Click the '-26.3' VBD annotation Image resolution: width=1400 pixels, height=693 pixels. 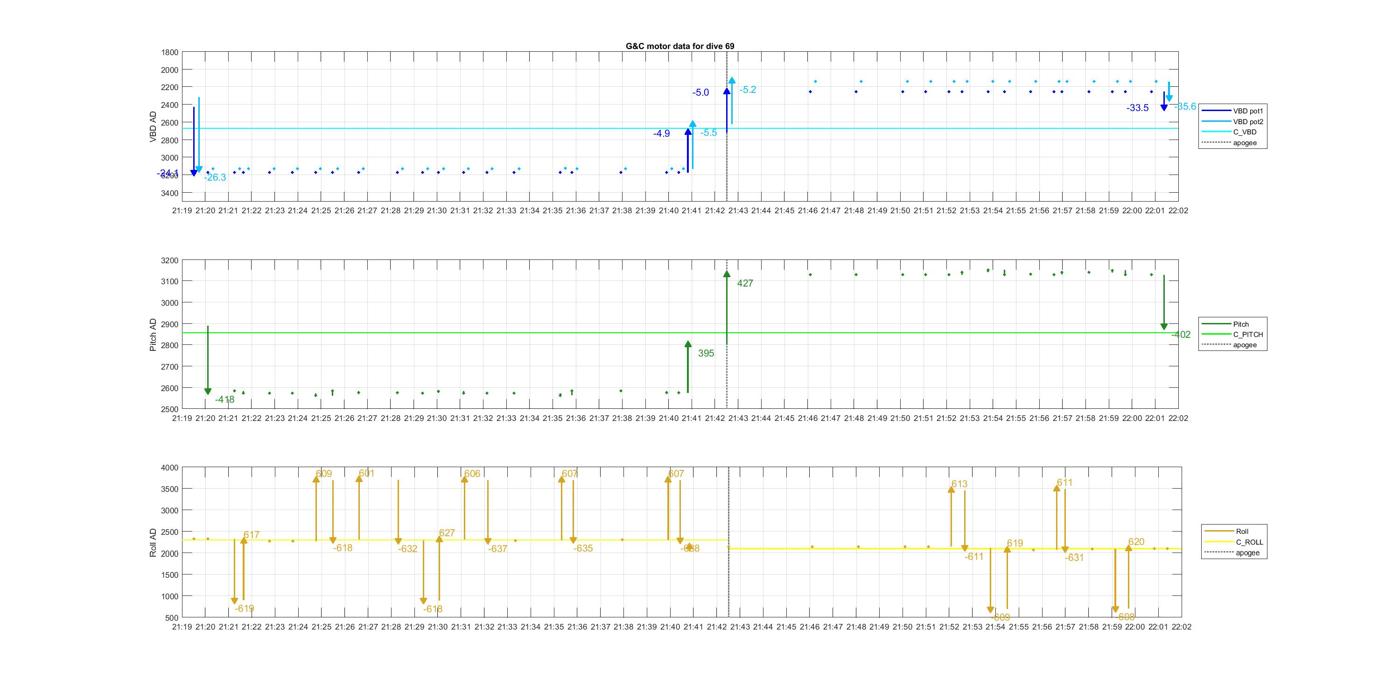click(215, 178)
